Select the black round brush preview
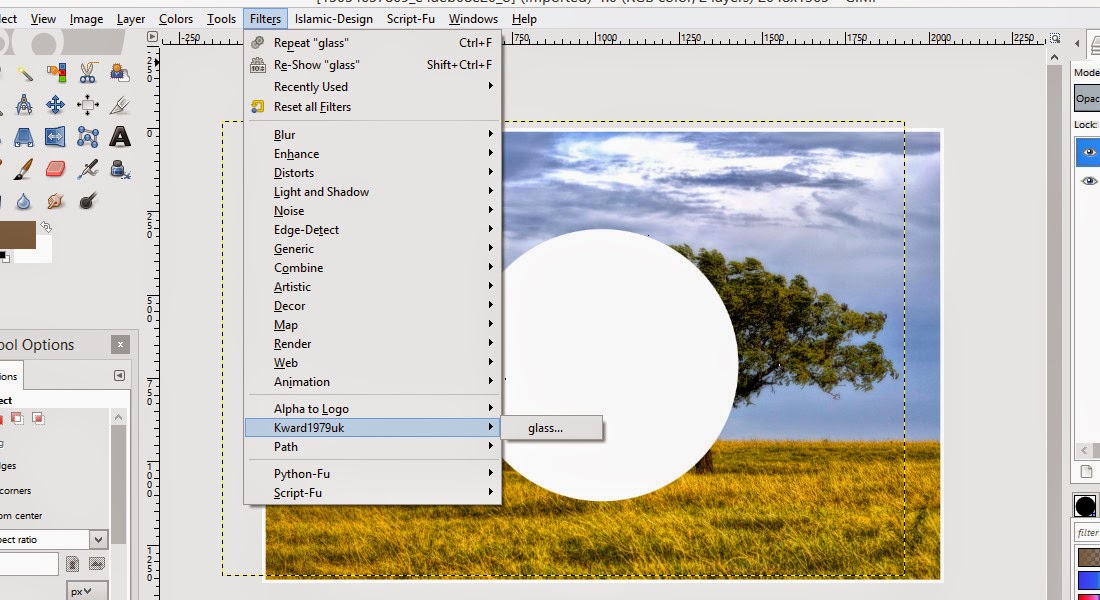The height and width of the screenshot is (600, 1100). (x=1085, y=505)
